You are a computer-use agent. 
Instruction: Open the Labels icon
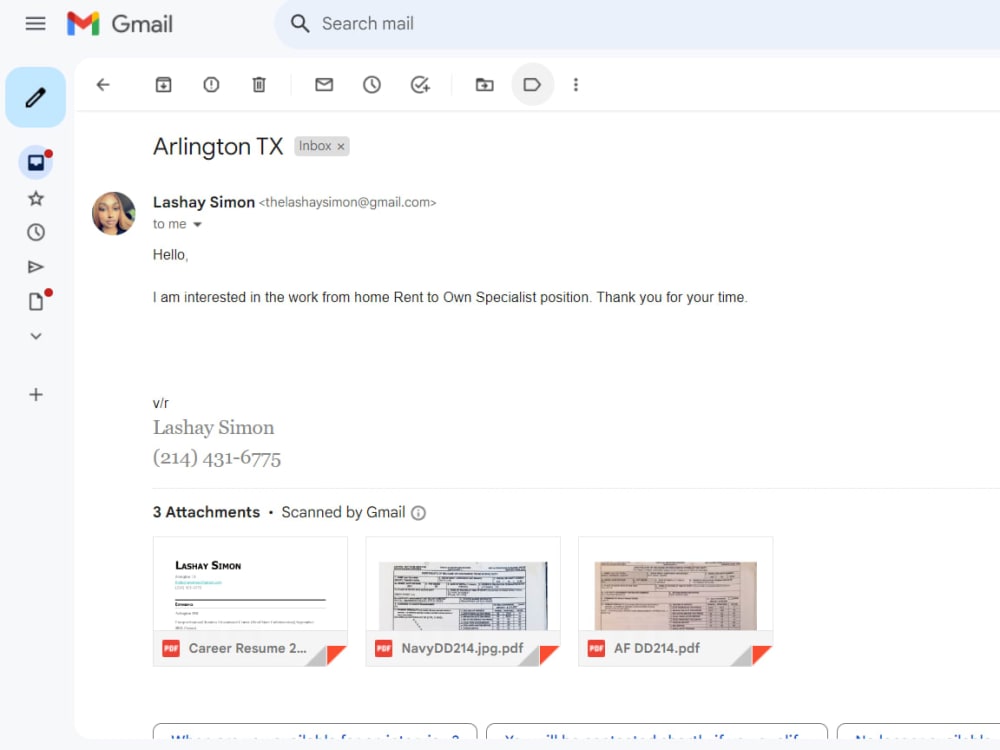533,85
